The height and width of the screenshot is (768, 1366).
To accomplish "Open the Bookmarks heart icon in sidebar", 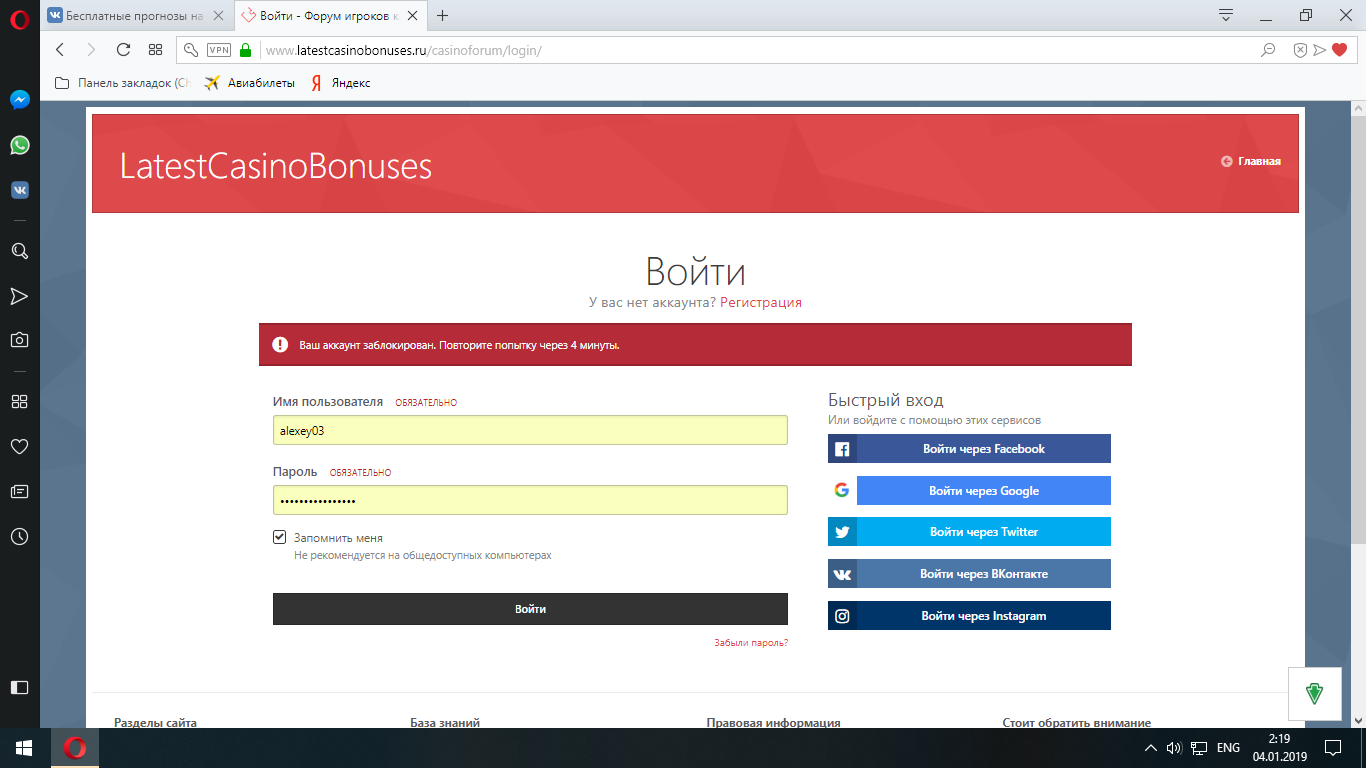I will [19, 446].
